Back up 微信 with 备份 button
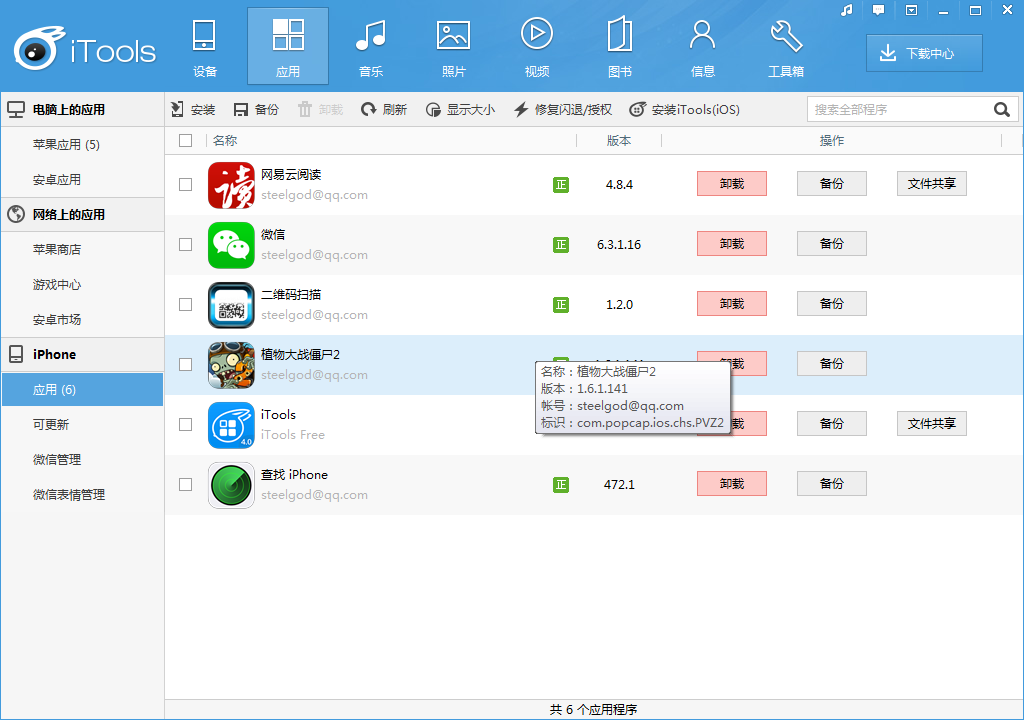This screenshot has height=720, width=1024. [832, 244]
